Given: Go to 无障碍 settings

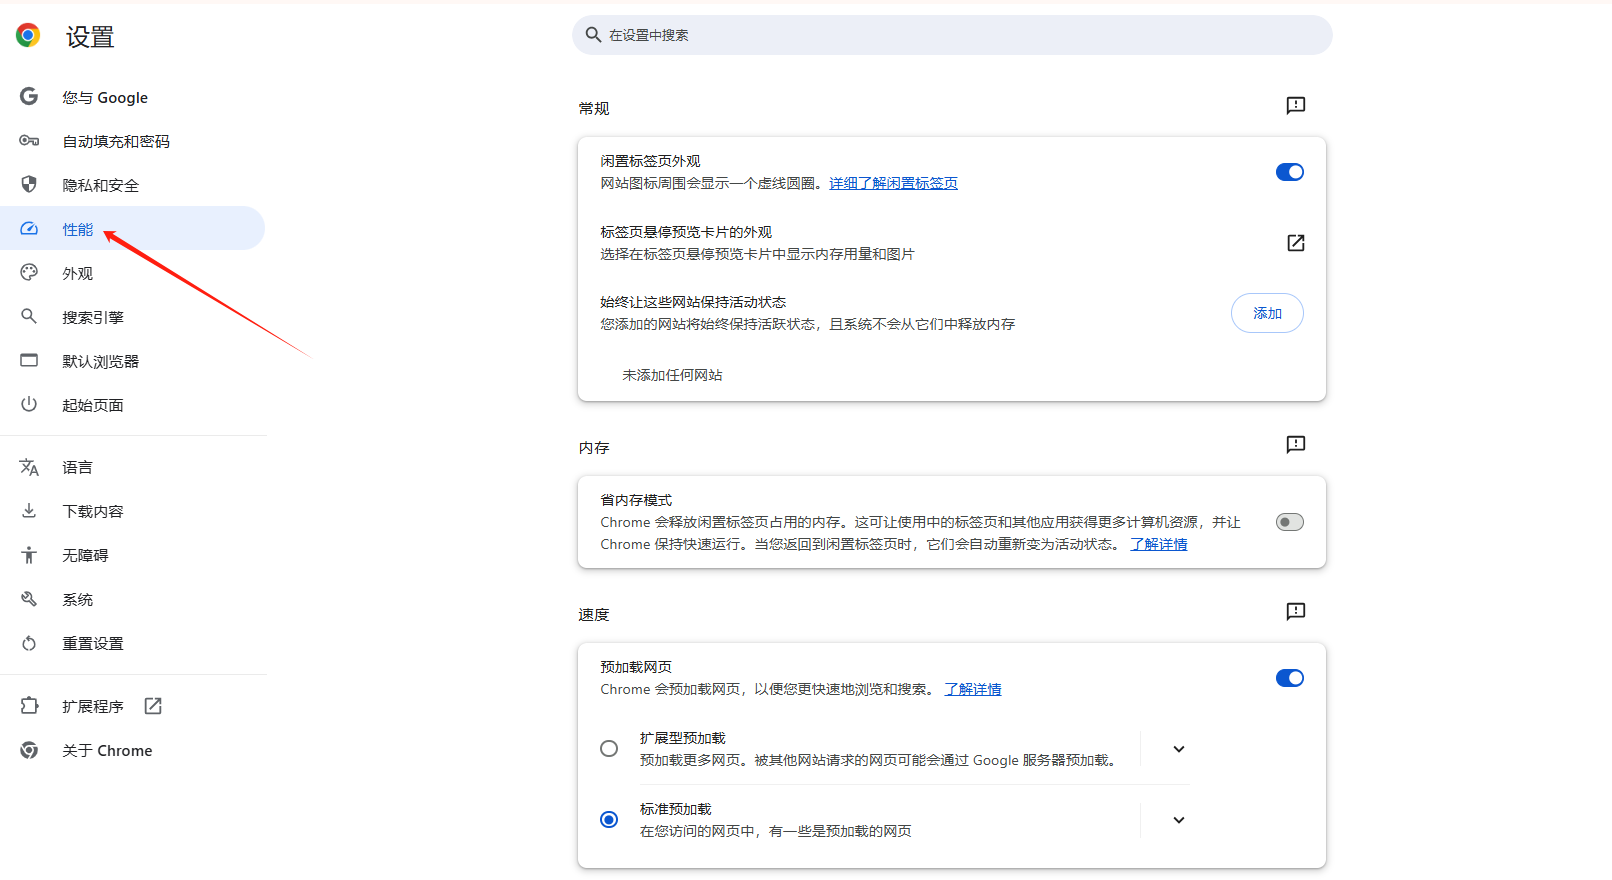Looking at the screenshot, I should (132, 555).
